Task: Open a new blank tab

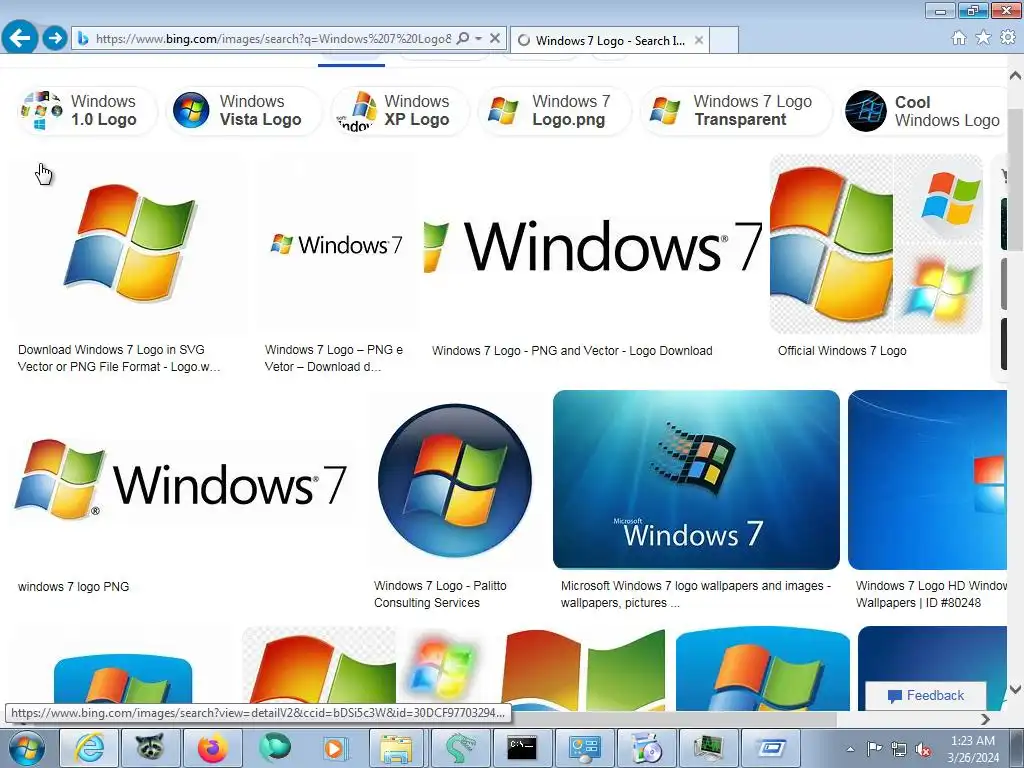Action: [x=724, y=40]
